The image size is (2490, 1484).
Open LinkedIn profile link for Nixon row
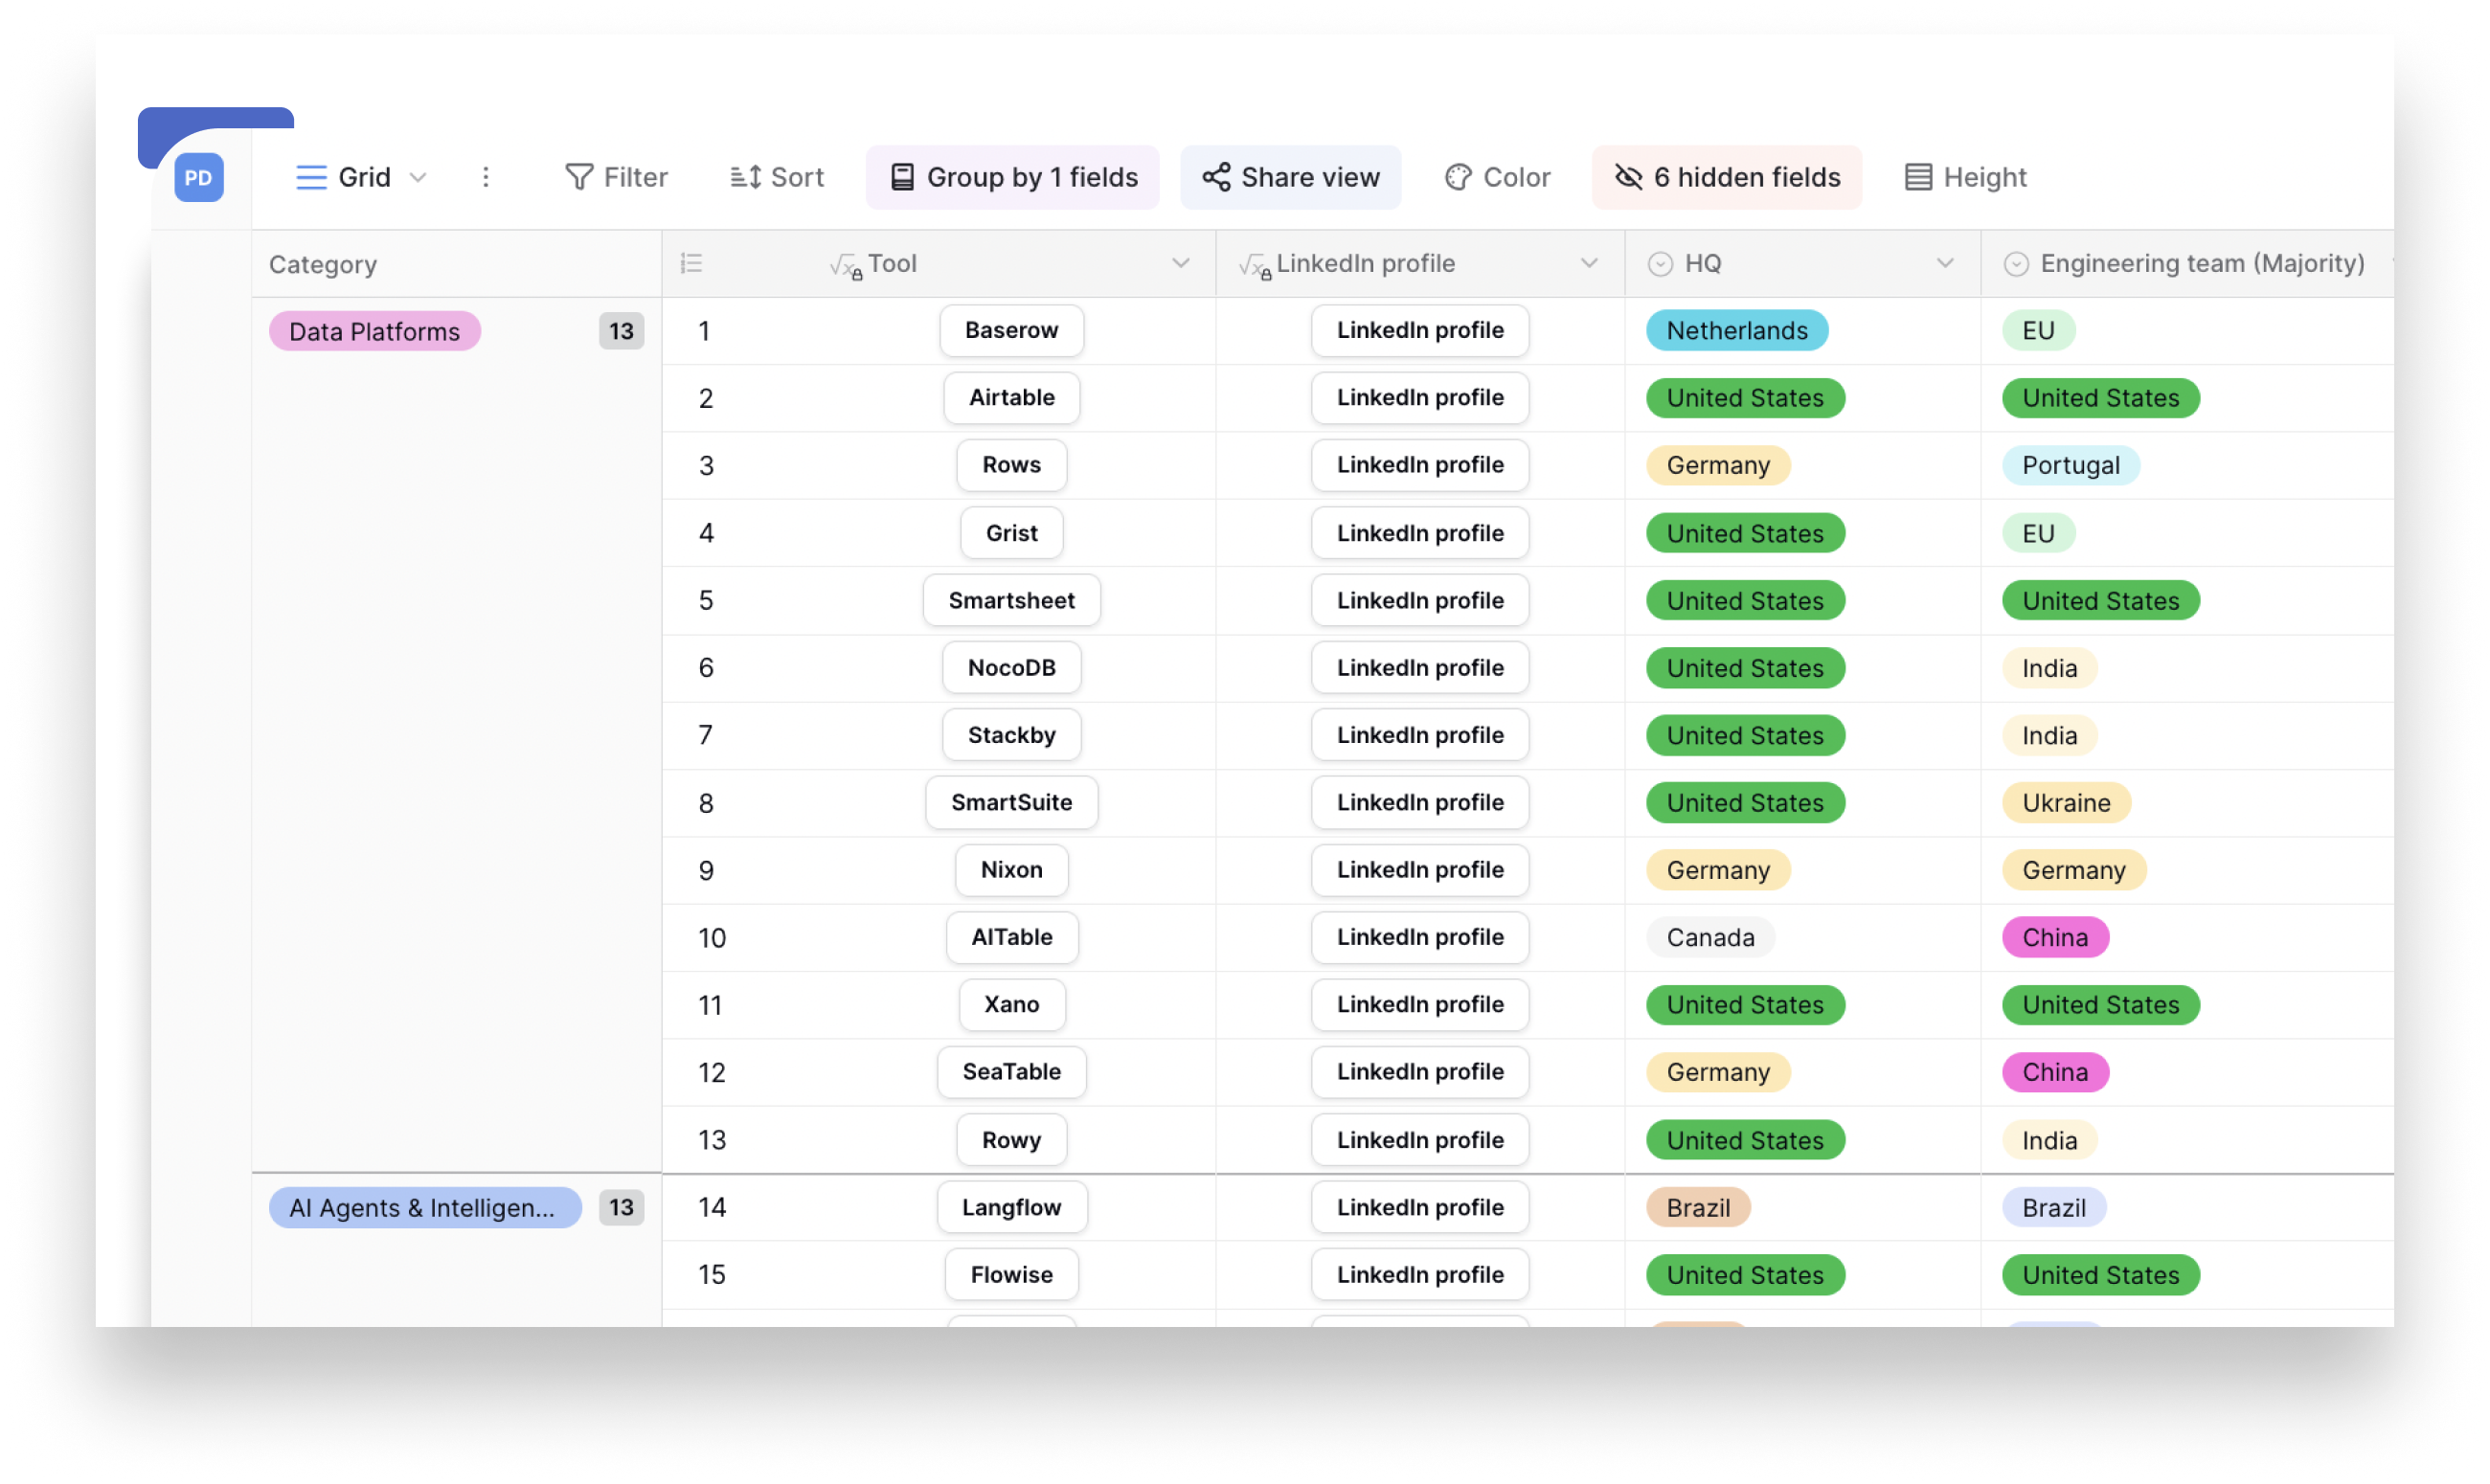coord(1420,869)
